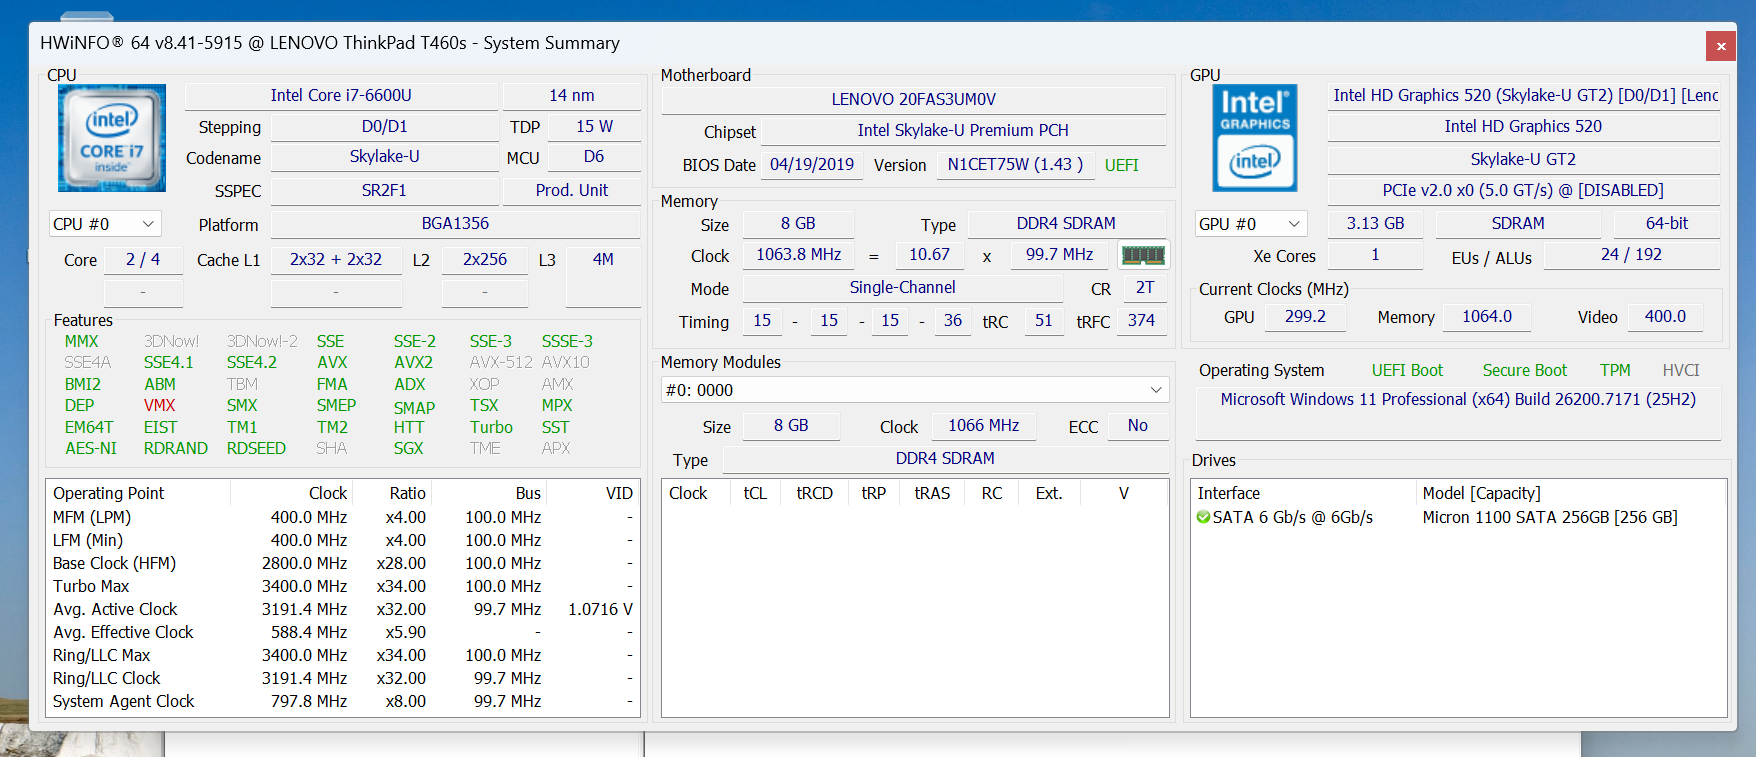The width and height of the screenshot is (1756, 757).
Task: Click the 15 W TDP value
Action: pos(594,127)
